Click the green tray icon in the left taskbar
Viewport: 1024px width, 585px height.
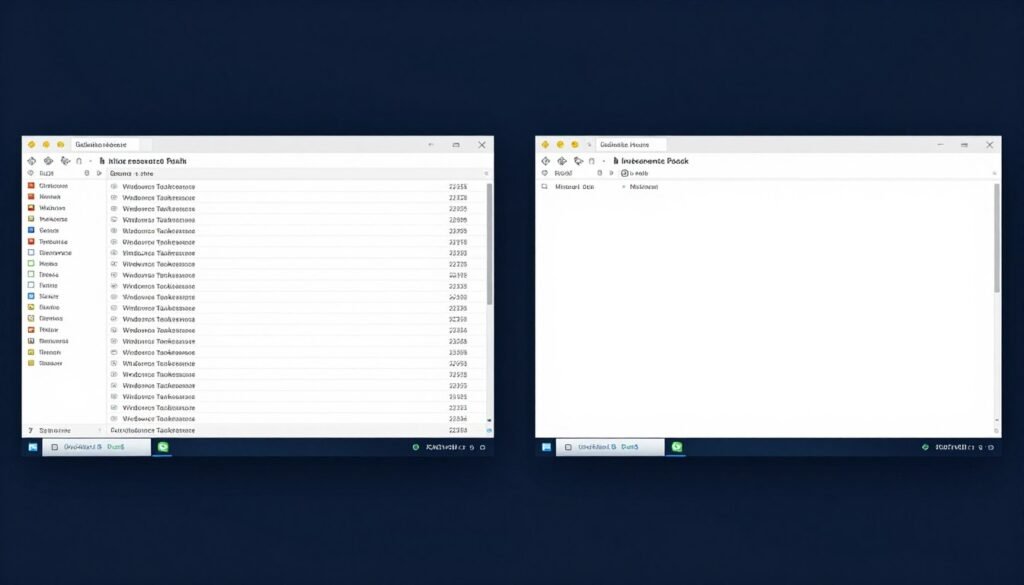(162, 447)
